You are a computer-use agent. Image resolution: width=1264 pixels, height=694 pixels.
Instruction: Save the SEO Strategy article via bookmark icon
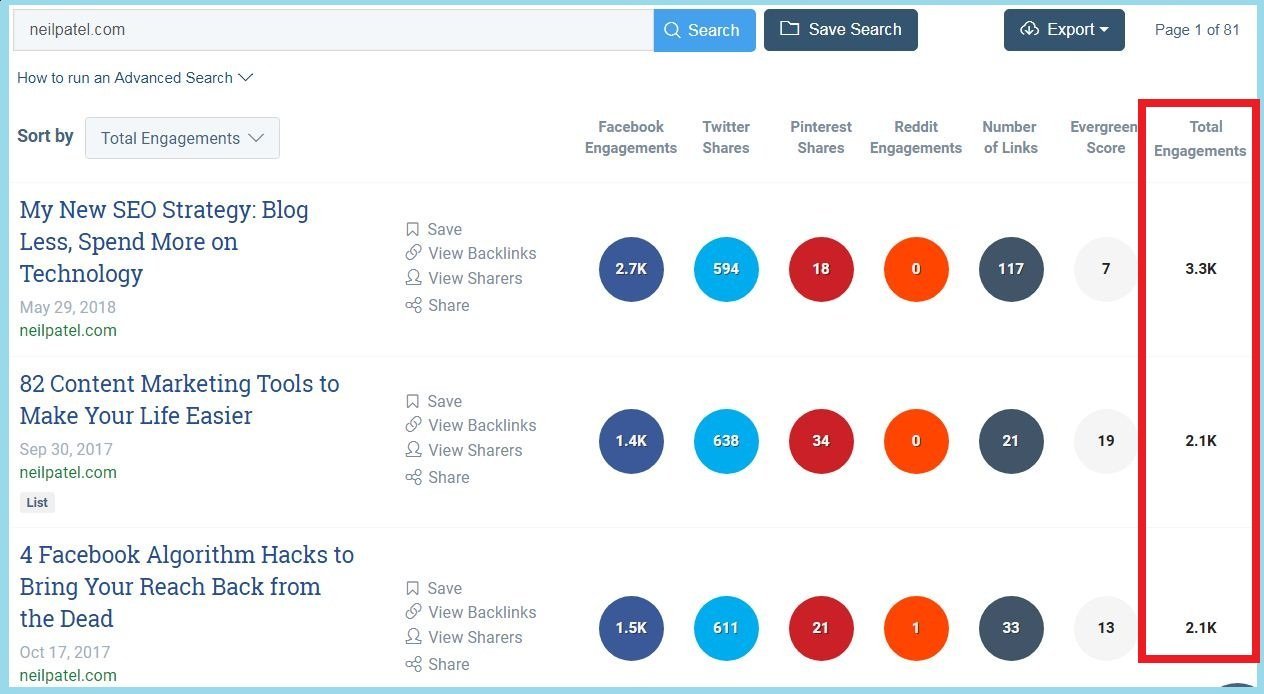413,229
